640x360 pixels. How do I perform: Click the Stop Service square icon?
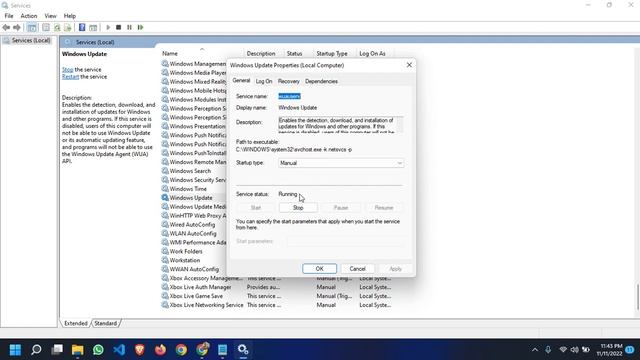[118, 27]
